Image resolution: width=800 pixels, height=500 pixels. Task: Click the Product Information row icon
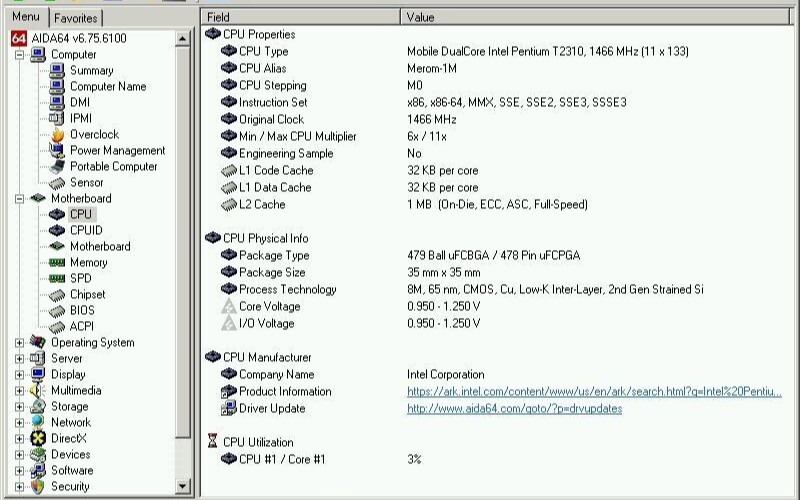coord(229,391)
